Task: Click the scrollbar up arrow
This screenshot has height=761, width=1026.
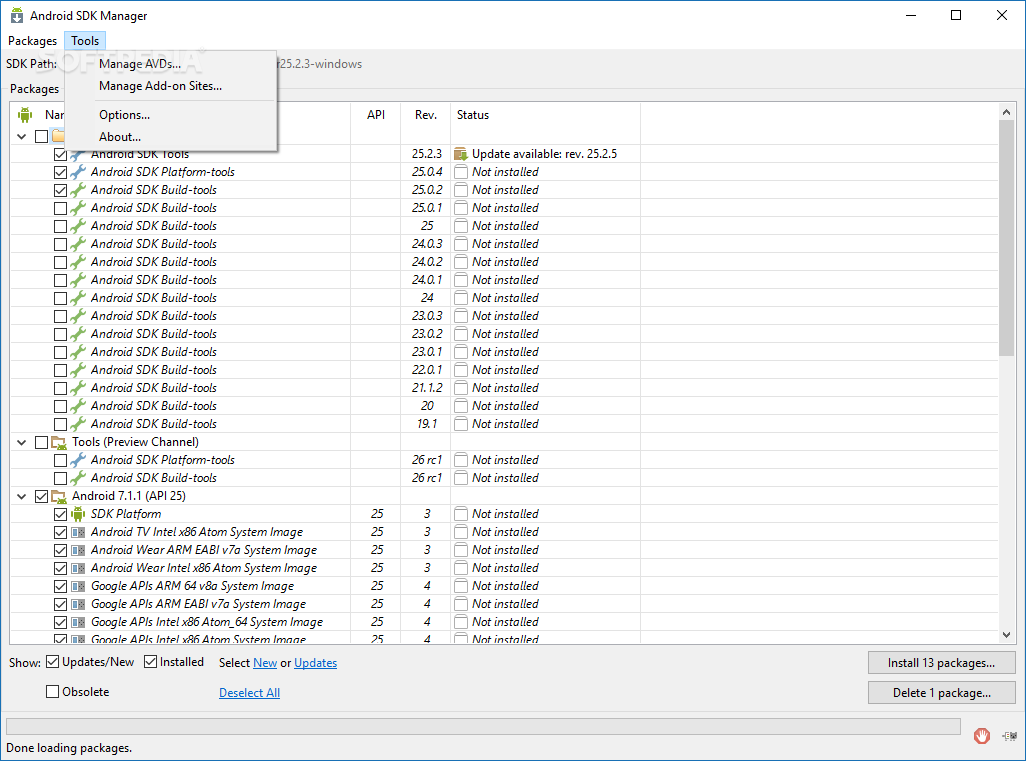Action: coord(1006,113)
